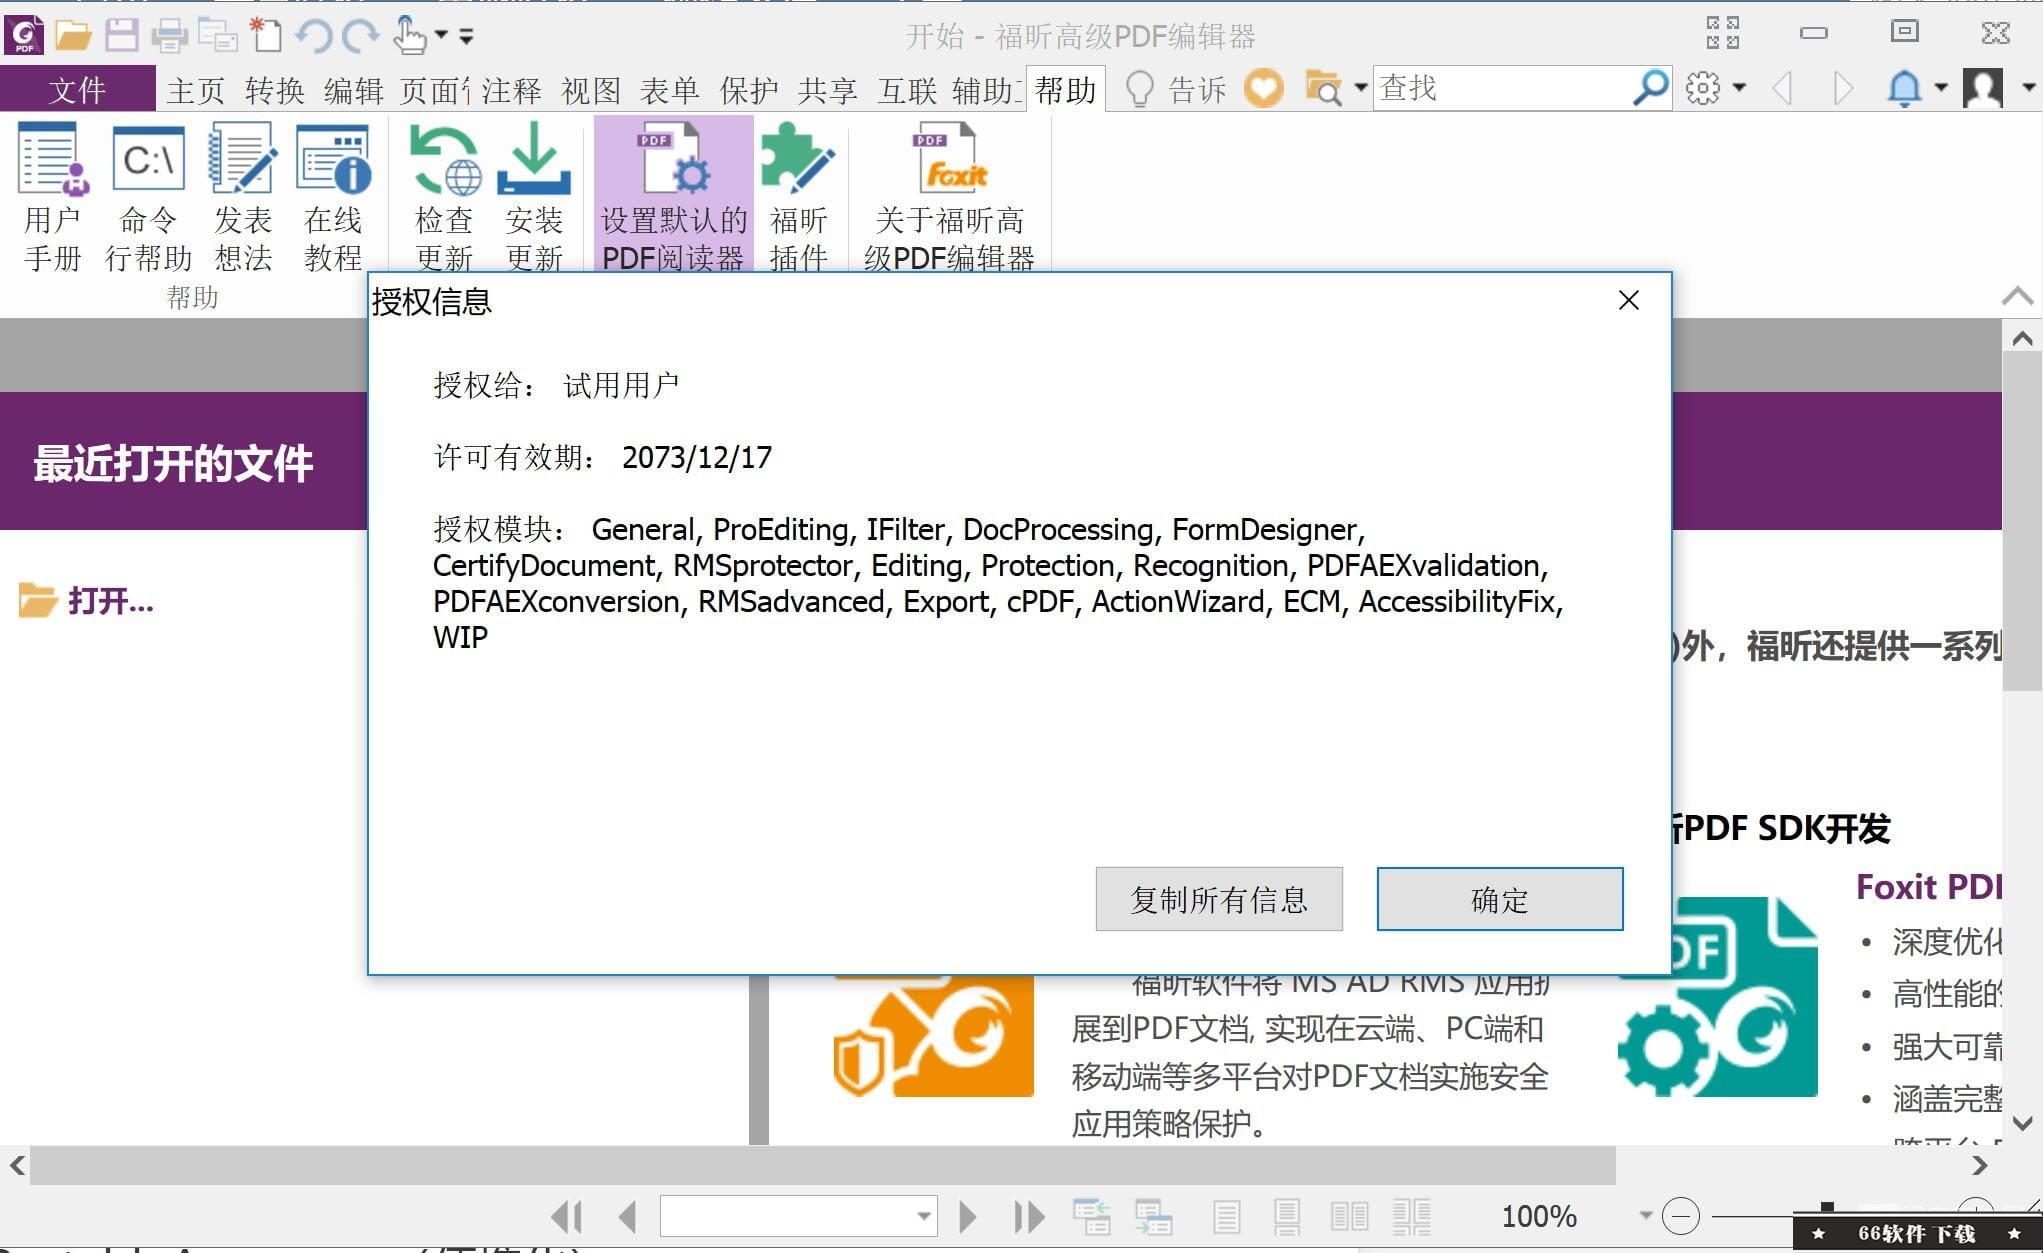The height and width of the screenshot is (1253, 2043).
Task: Click 发表想法 post idea icon
Action: click(243, 197)
